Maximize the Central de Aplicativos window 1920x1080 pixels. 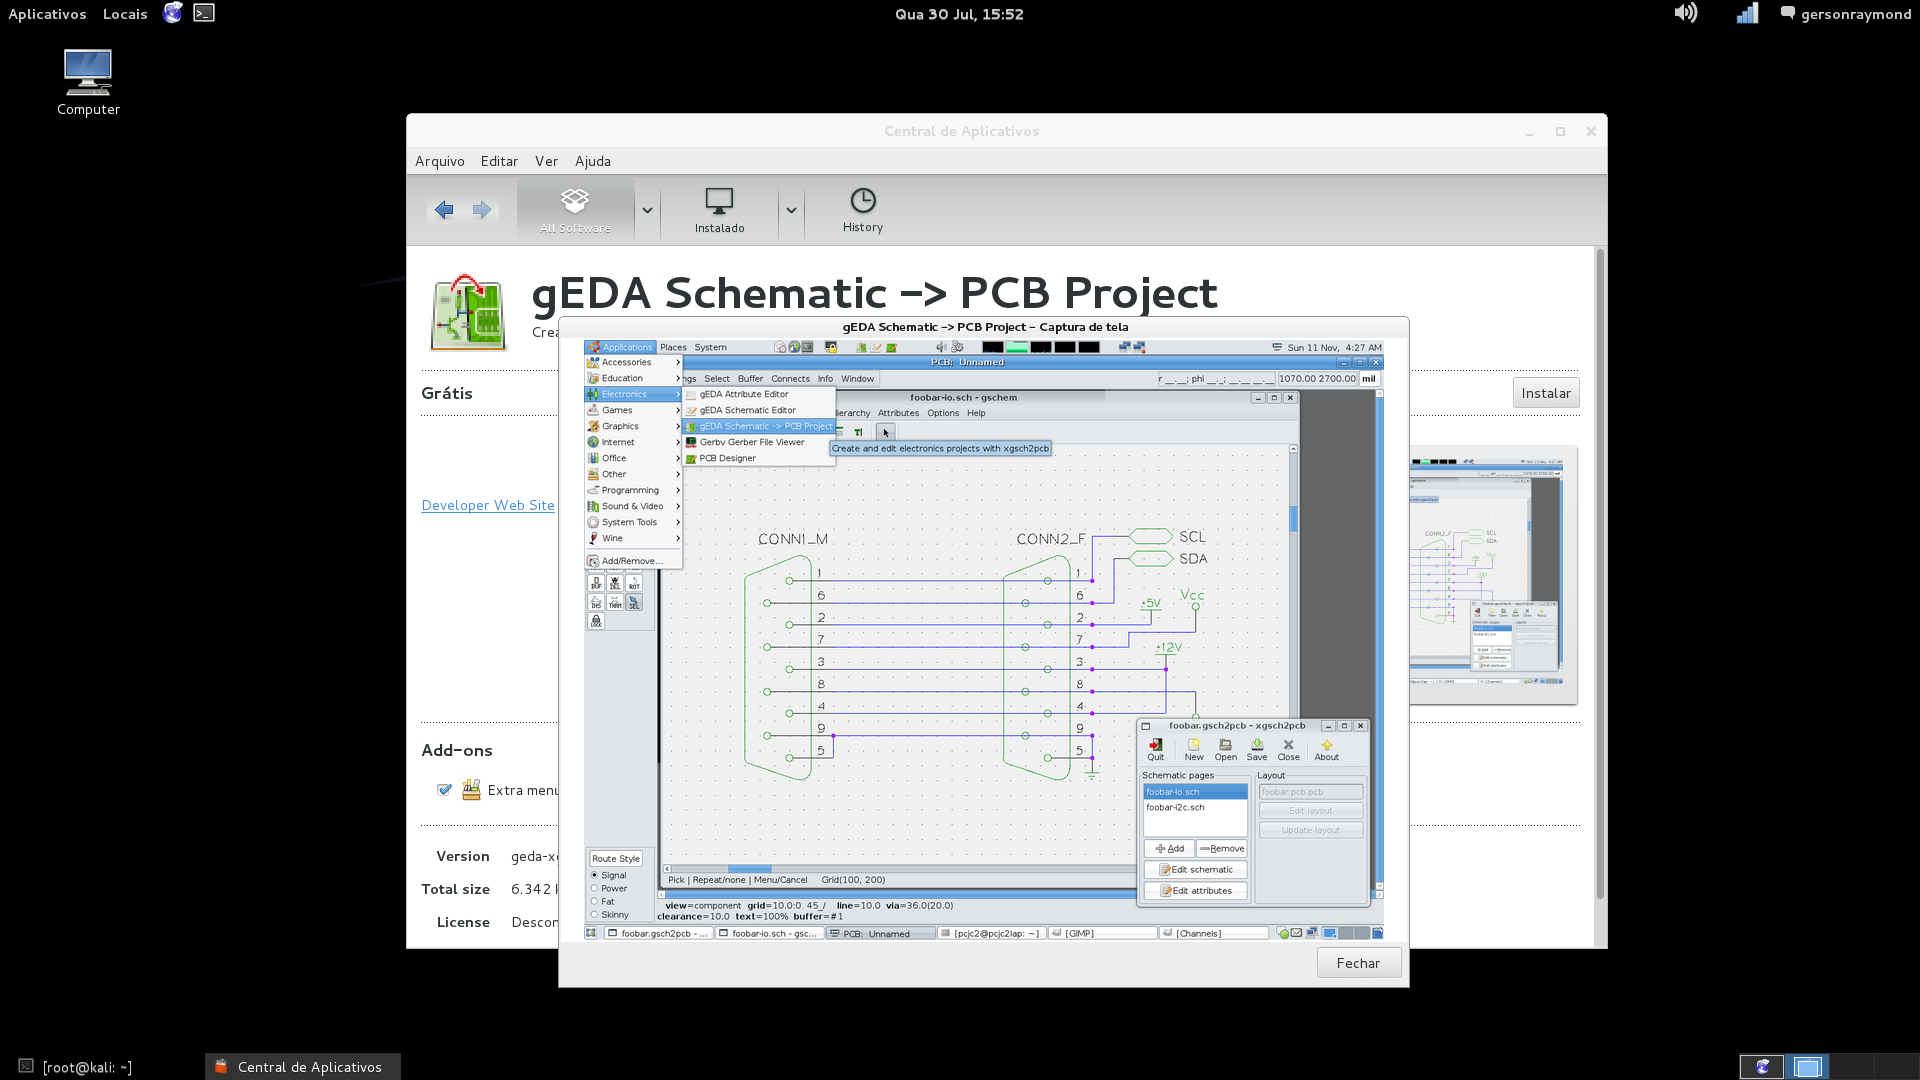point(1560,131)
